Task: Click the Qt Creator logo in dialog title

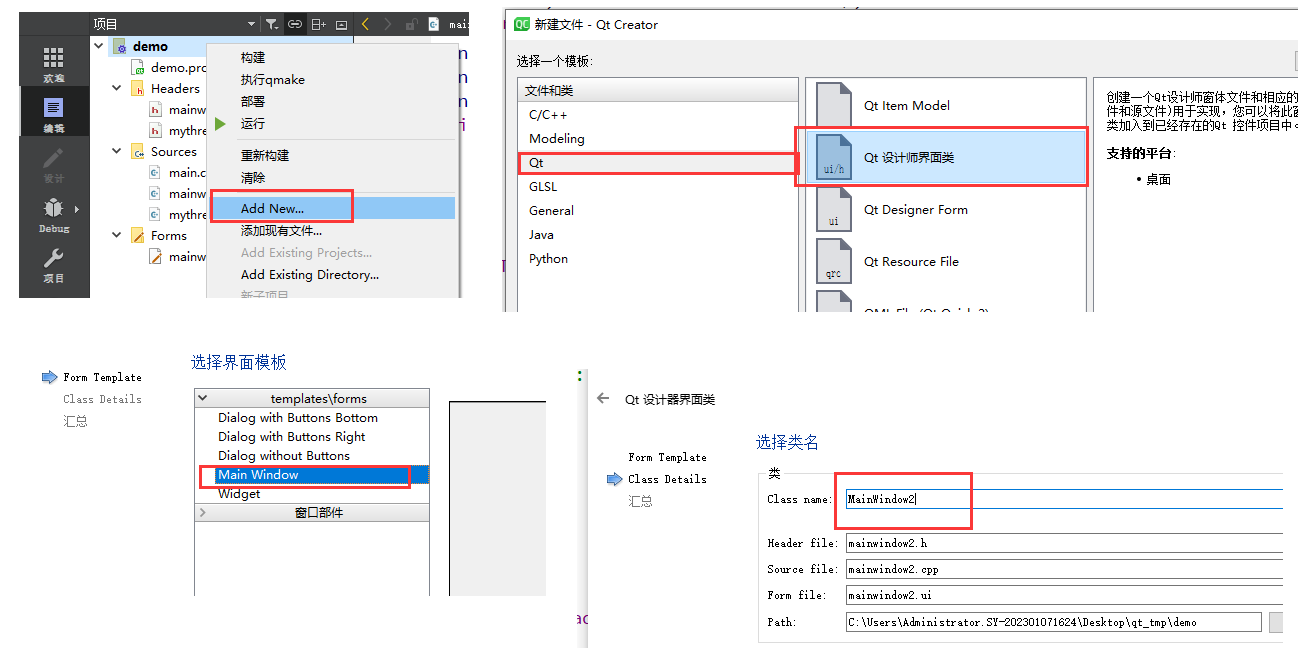Action: pyautogui.click(x=521, y=24)
